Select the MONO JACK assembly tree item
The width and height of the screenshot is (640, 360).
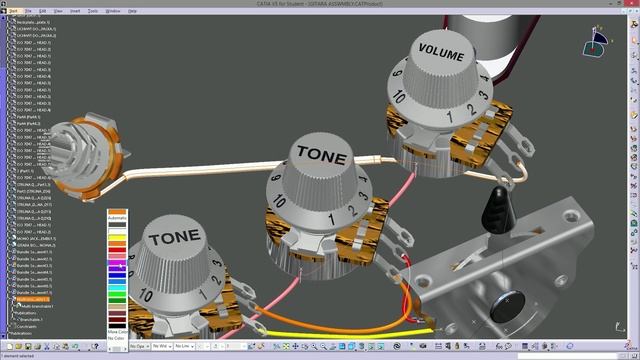(x=36, y=238)
